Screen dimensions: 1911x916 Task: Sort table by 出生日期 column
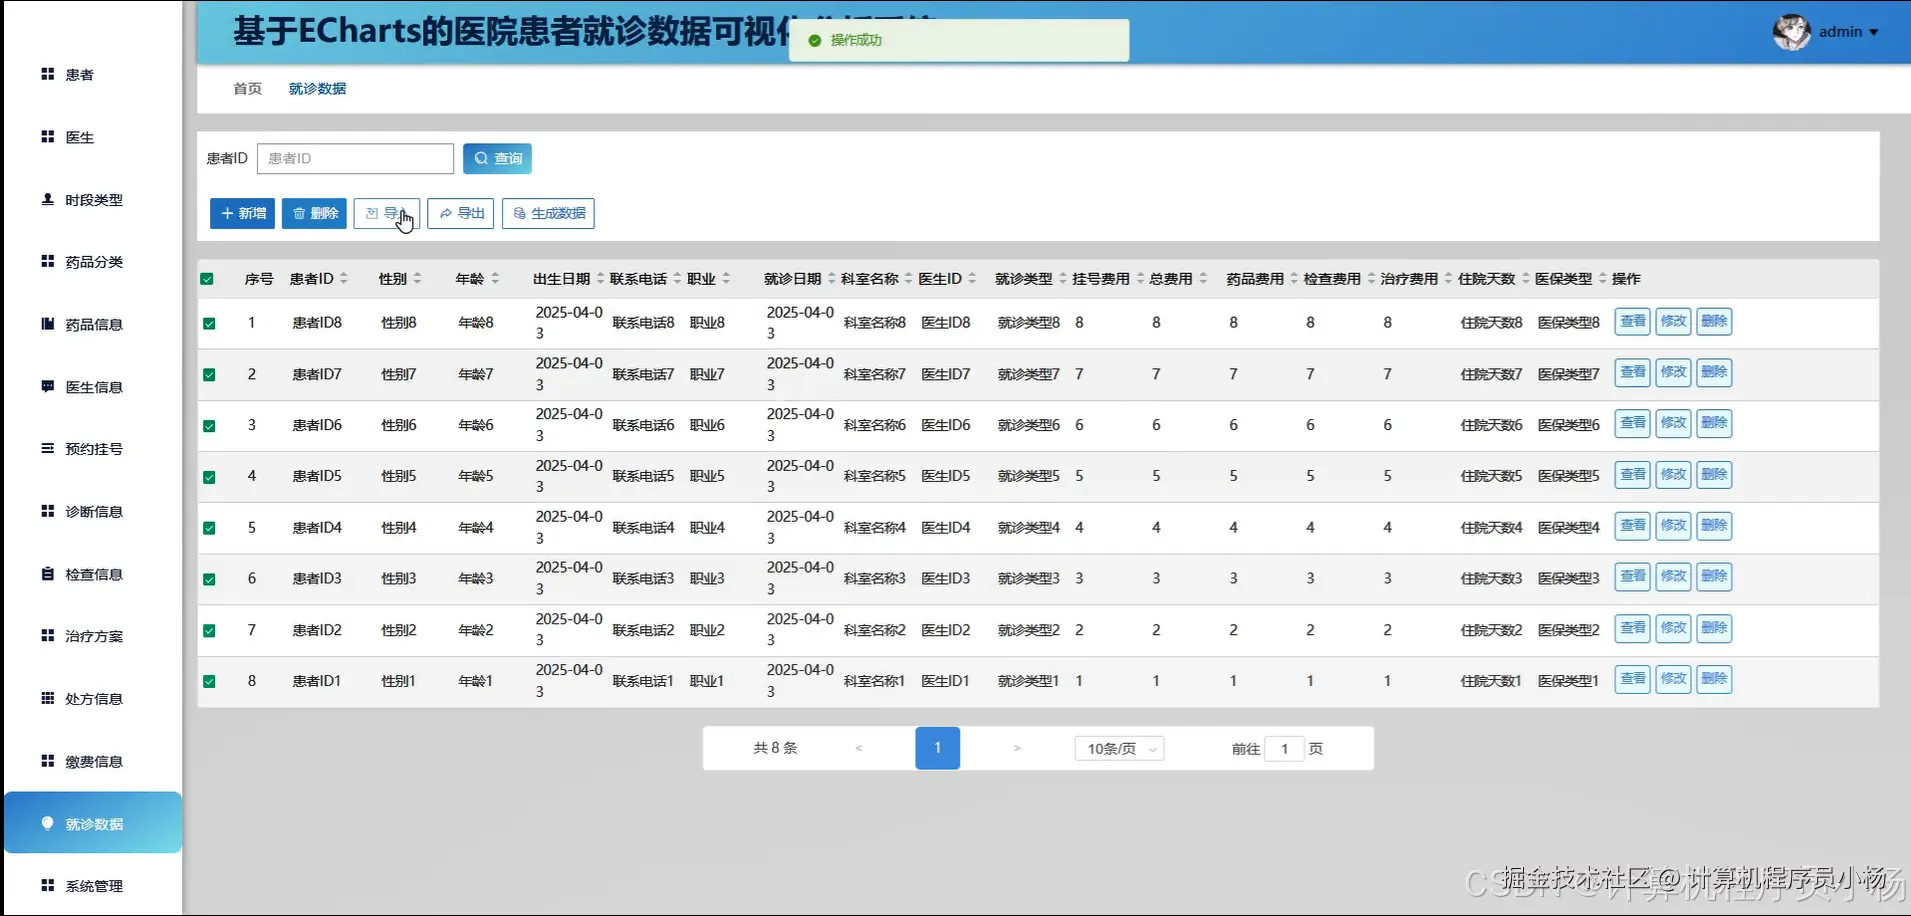coord(600,279)
